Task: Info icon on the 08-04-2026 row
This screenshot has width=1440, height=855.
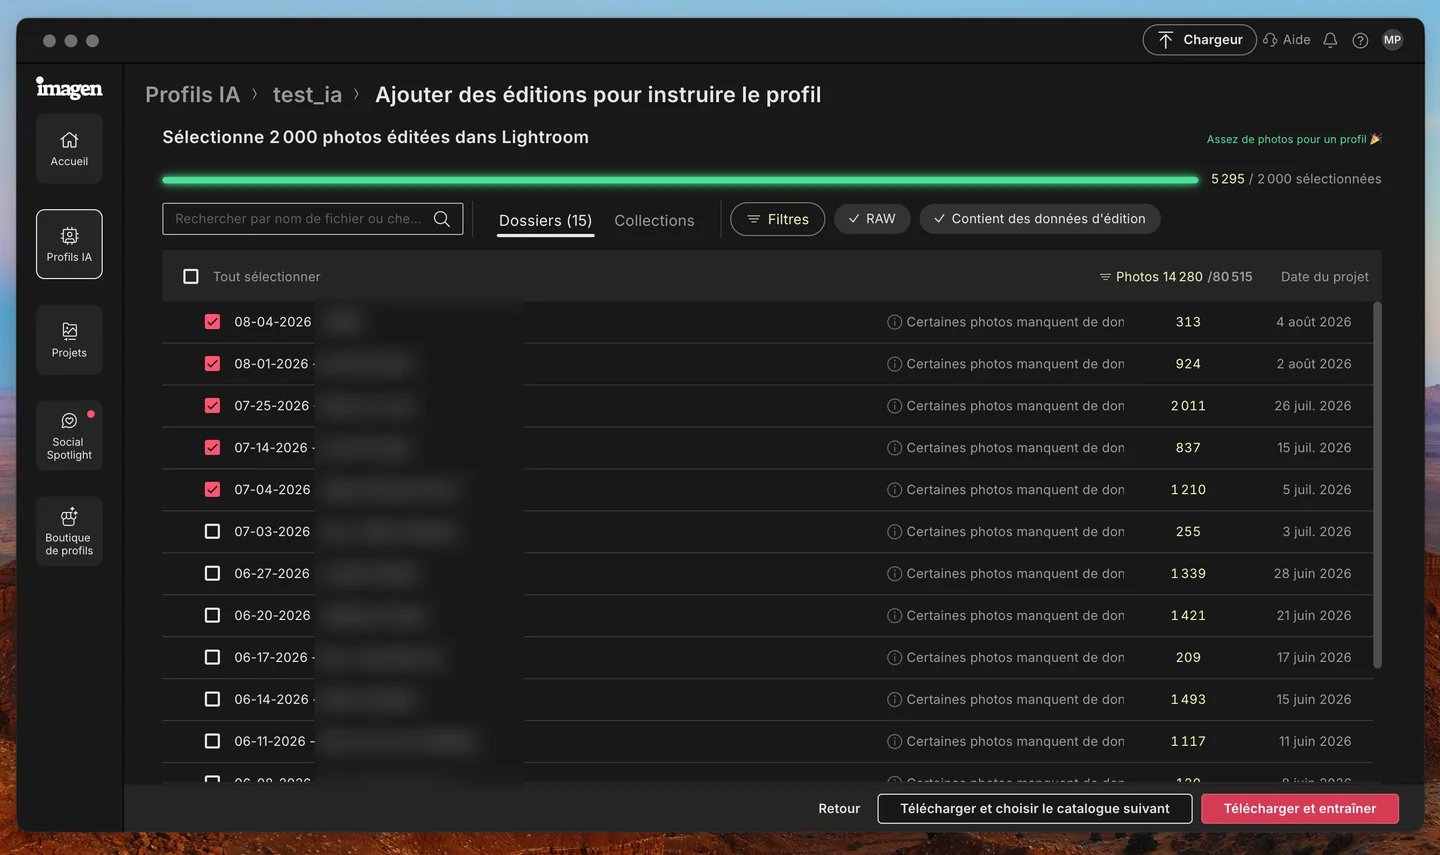Action: [894, 322]
